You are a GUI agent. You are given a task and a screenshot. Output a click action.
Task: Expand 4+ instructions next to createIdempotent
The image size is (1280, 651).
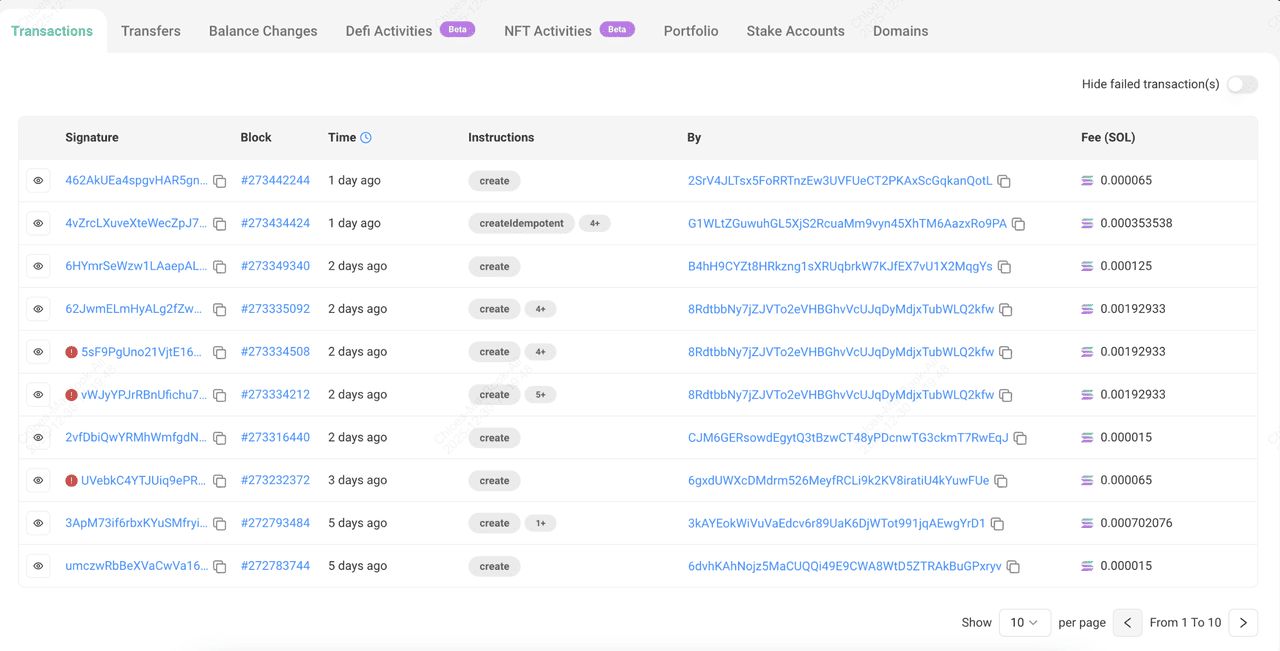coord(594,224)
